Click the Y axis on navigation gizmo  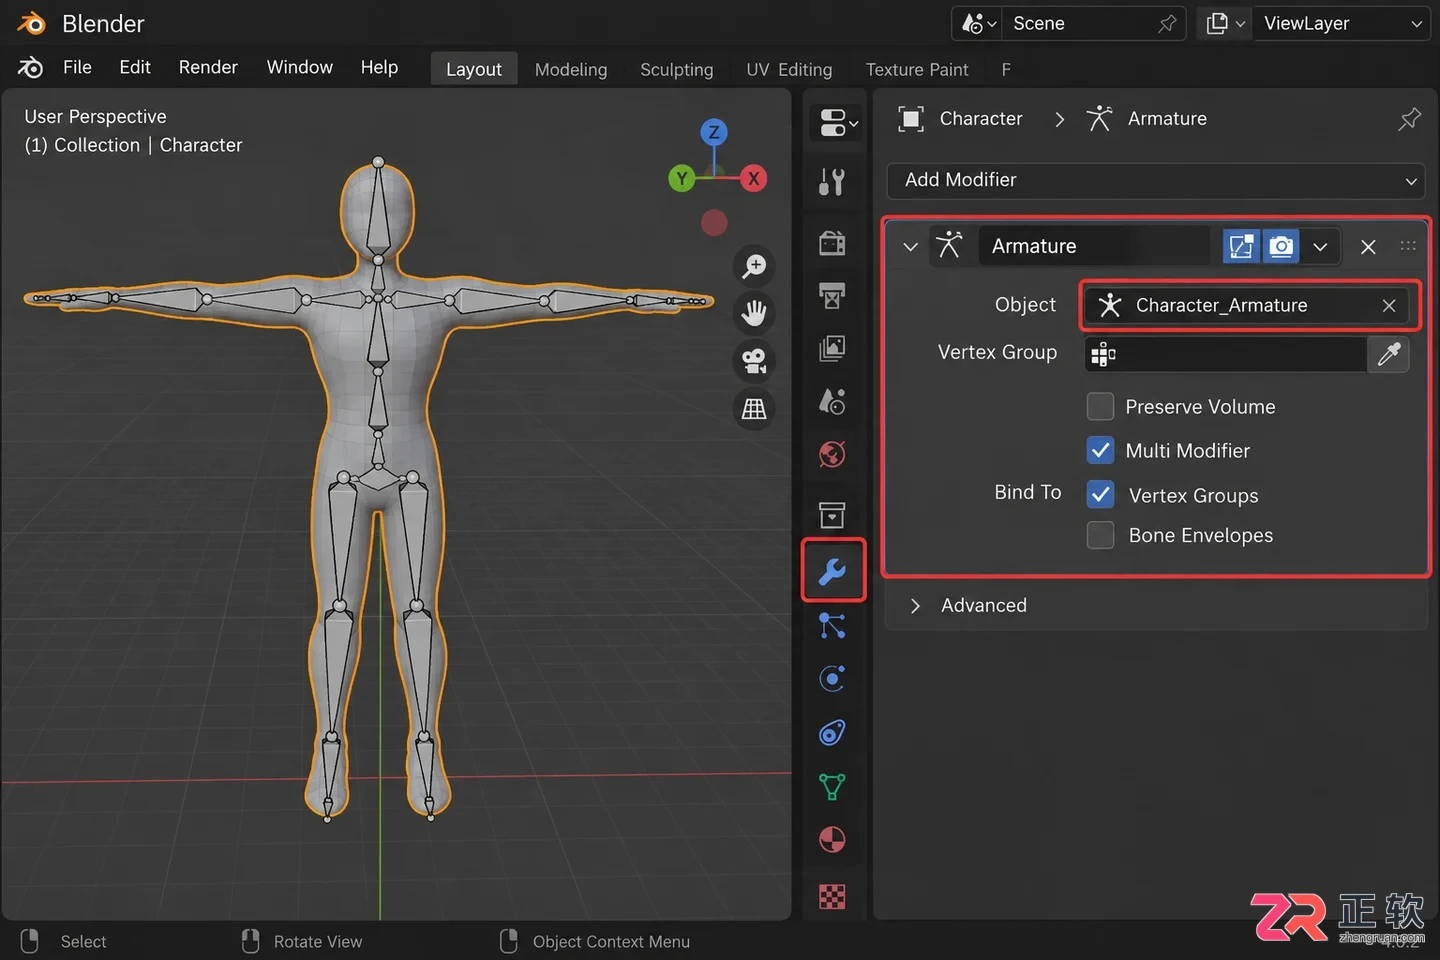tap(682, 179)
